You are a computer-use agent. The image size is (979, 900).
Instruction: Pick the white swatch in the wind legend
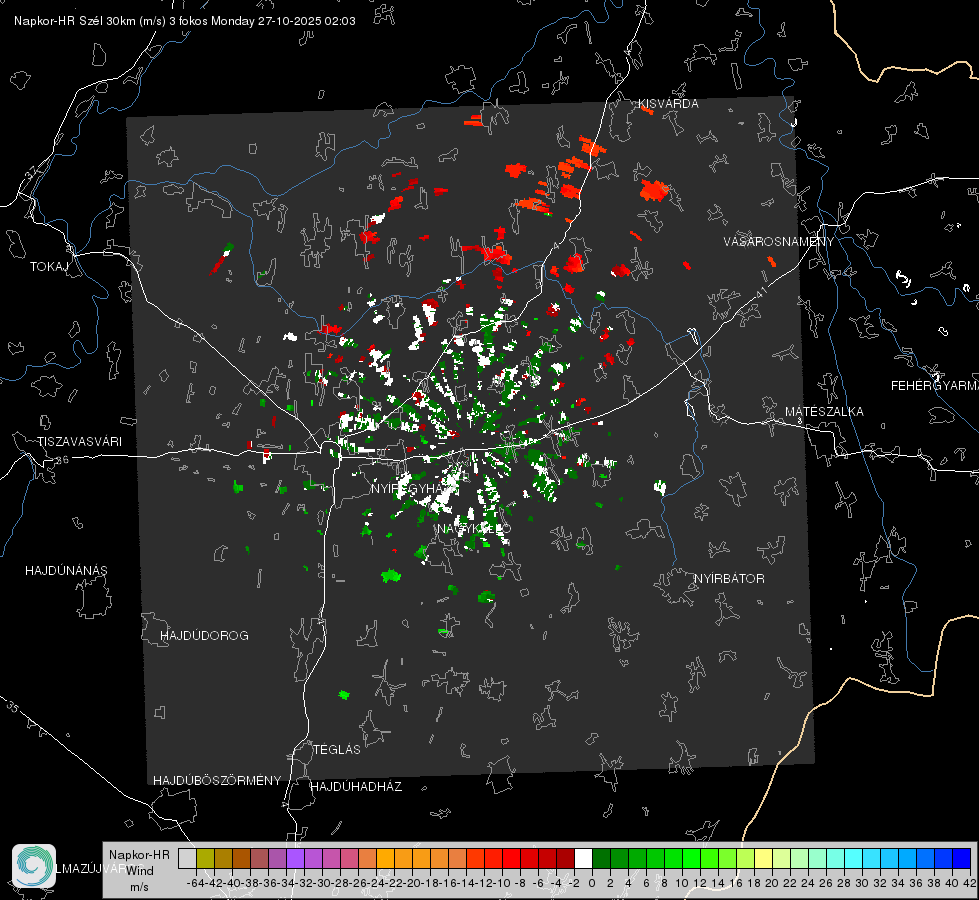point(583,858)
